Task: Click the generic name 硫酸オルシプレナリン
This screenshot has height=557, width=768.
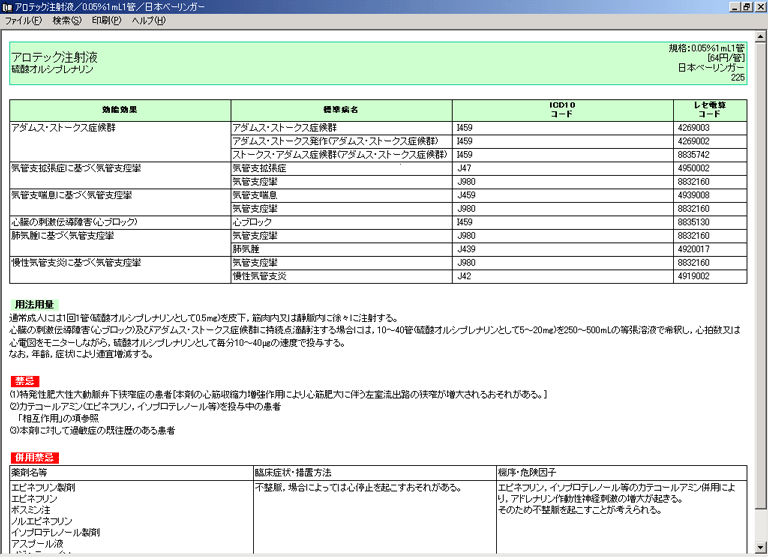Action: coord(52,70)
